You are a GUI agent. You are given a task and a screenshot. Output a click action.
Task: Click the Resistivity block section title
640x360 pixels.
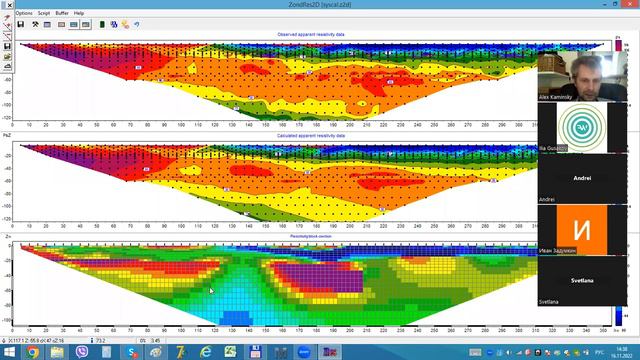coord(311,236)
